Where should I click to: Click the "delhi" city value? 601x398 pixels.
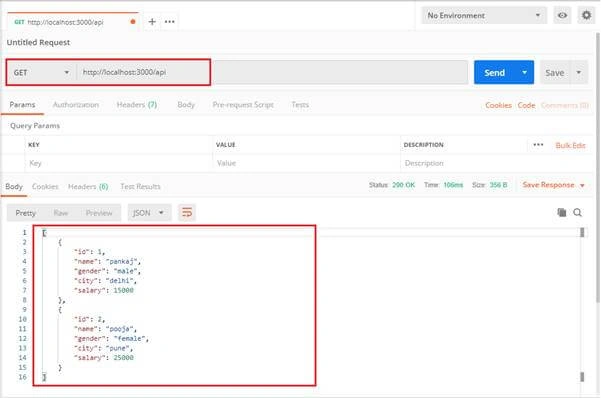pyautogui.click(x=119, y=281)
